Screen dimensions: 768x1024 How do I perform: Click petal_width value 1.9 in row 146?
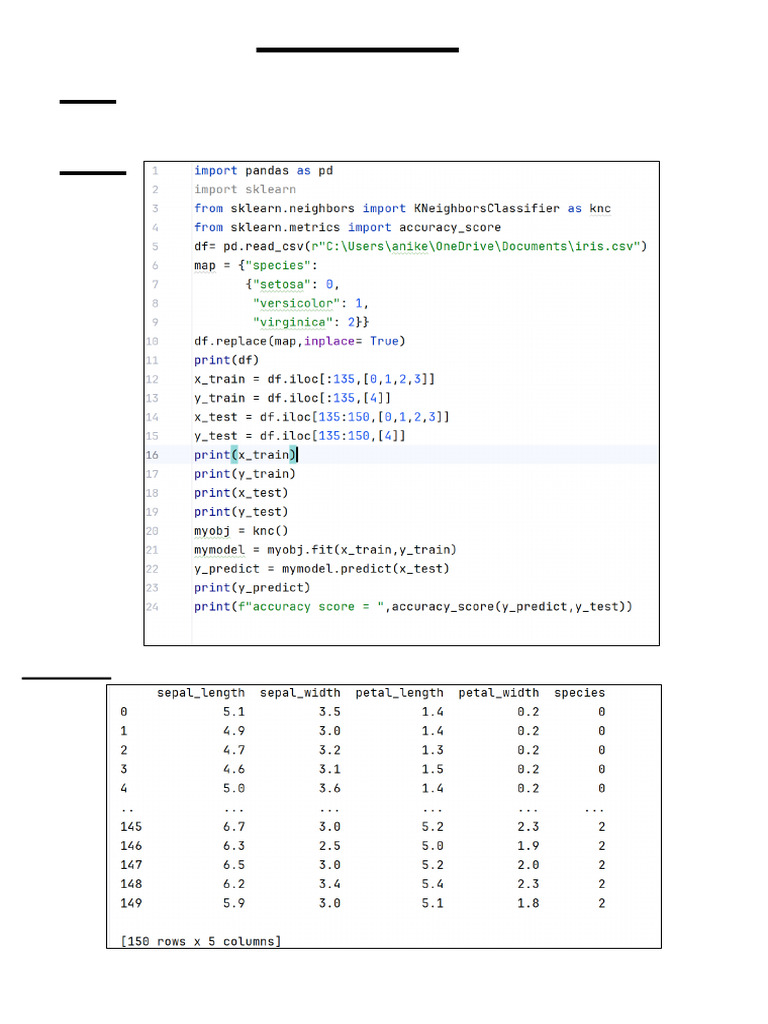(528, 846)
